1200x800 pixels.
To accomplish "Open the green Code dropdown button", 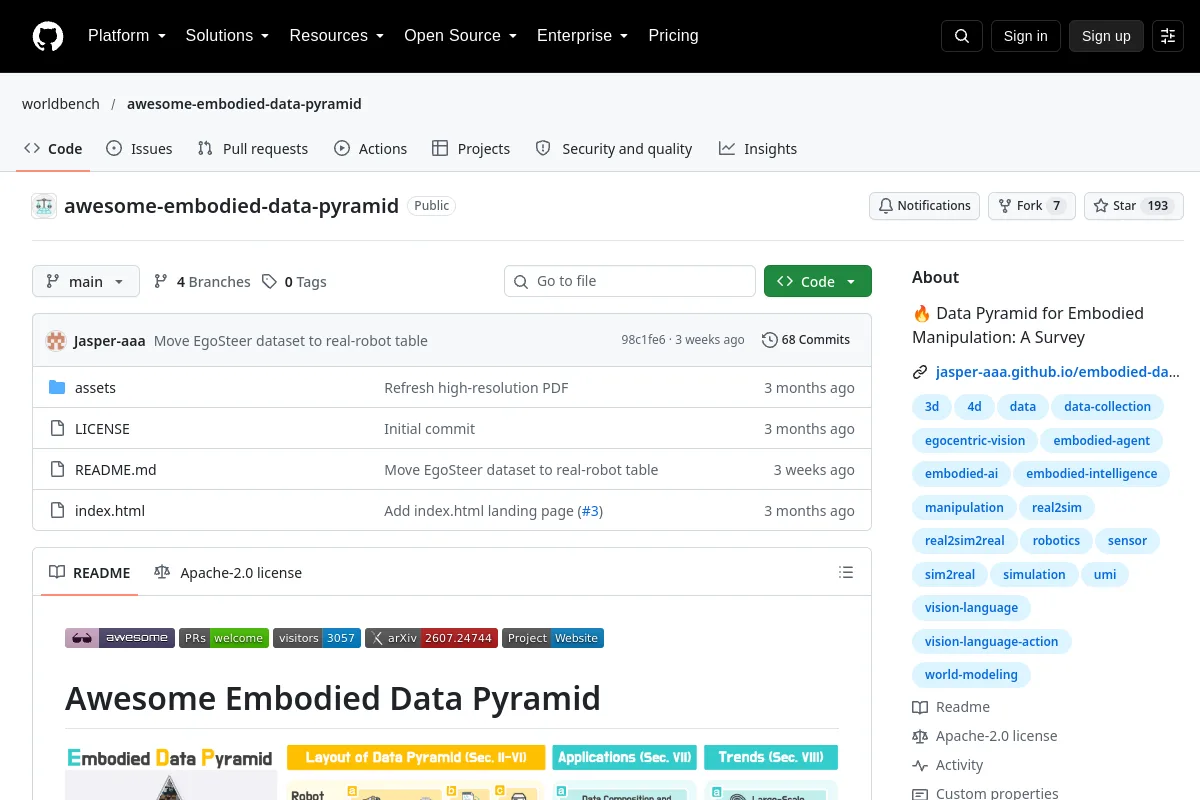I will coord(818,282).
